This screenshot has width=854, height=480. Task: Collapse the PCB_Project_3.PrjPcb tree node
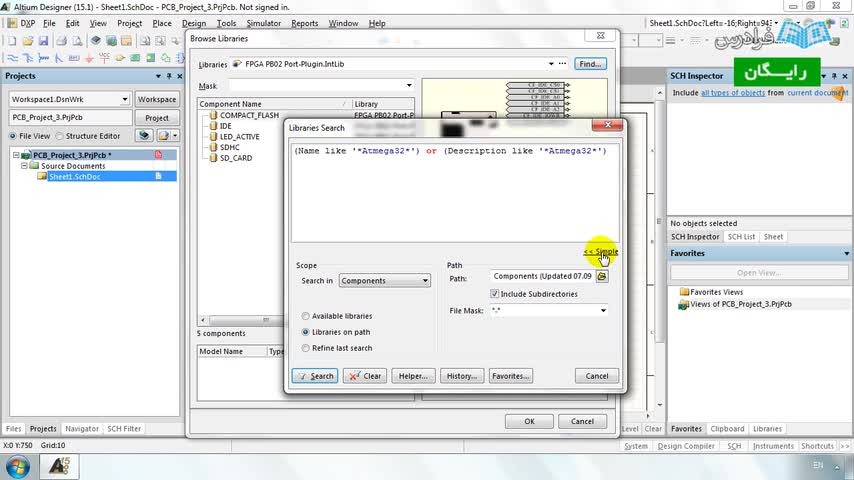(x=16, y=155)
